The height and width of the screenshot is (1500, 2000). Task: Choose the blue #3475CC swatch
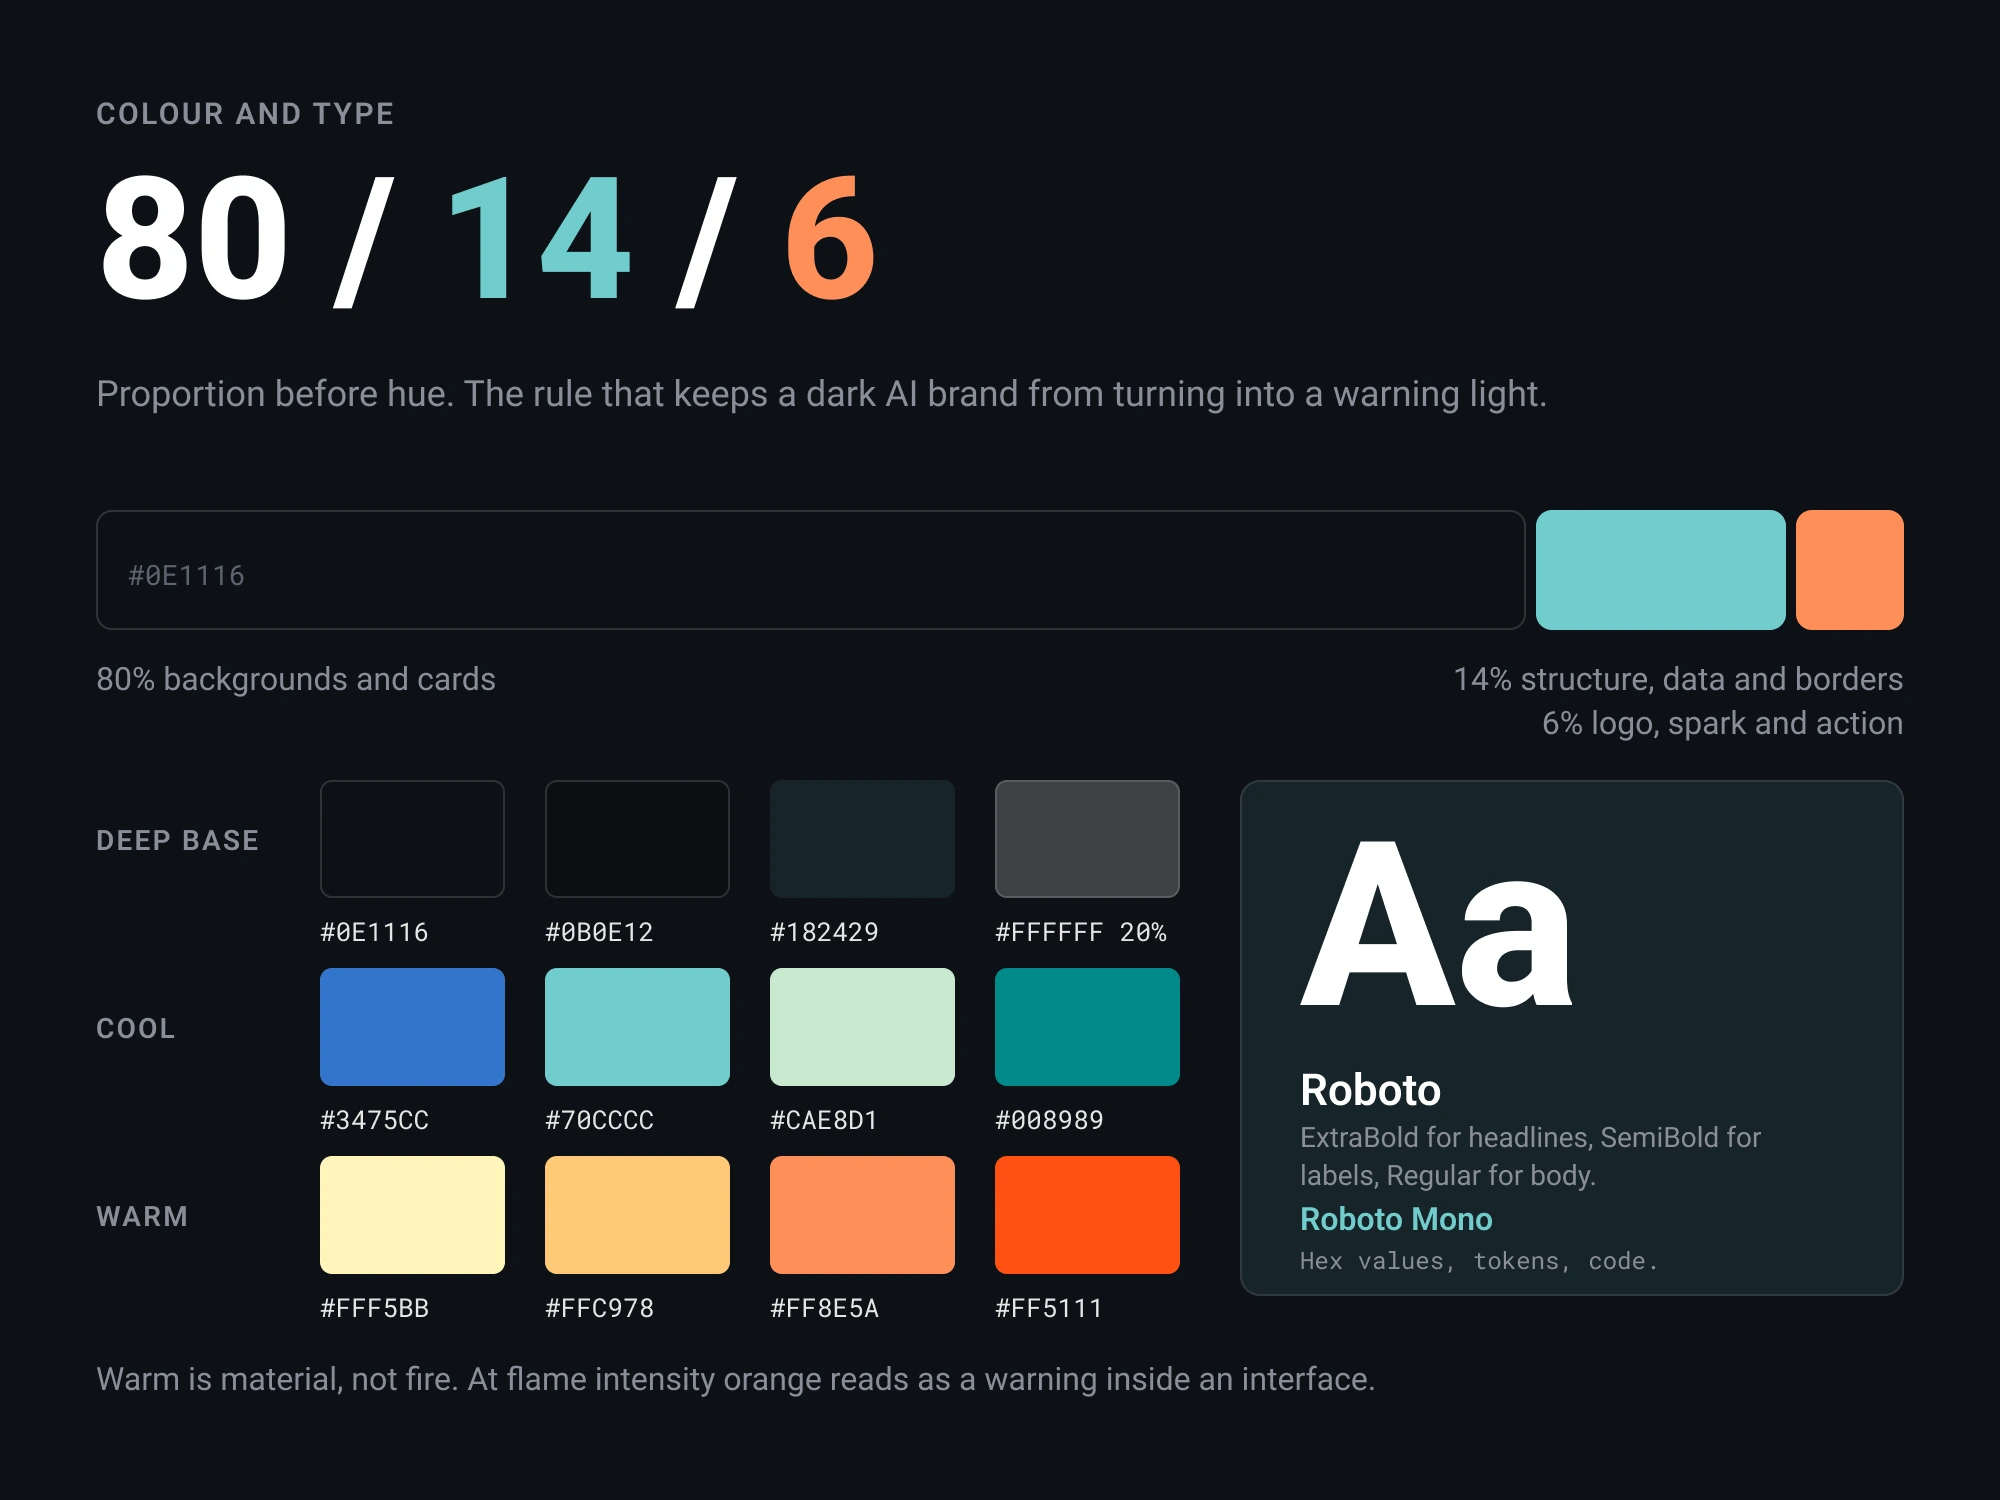[x=412, y=1027]
